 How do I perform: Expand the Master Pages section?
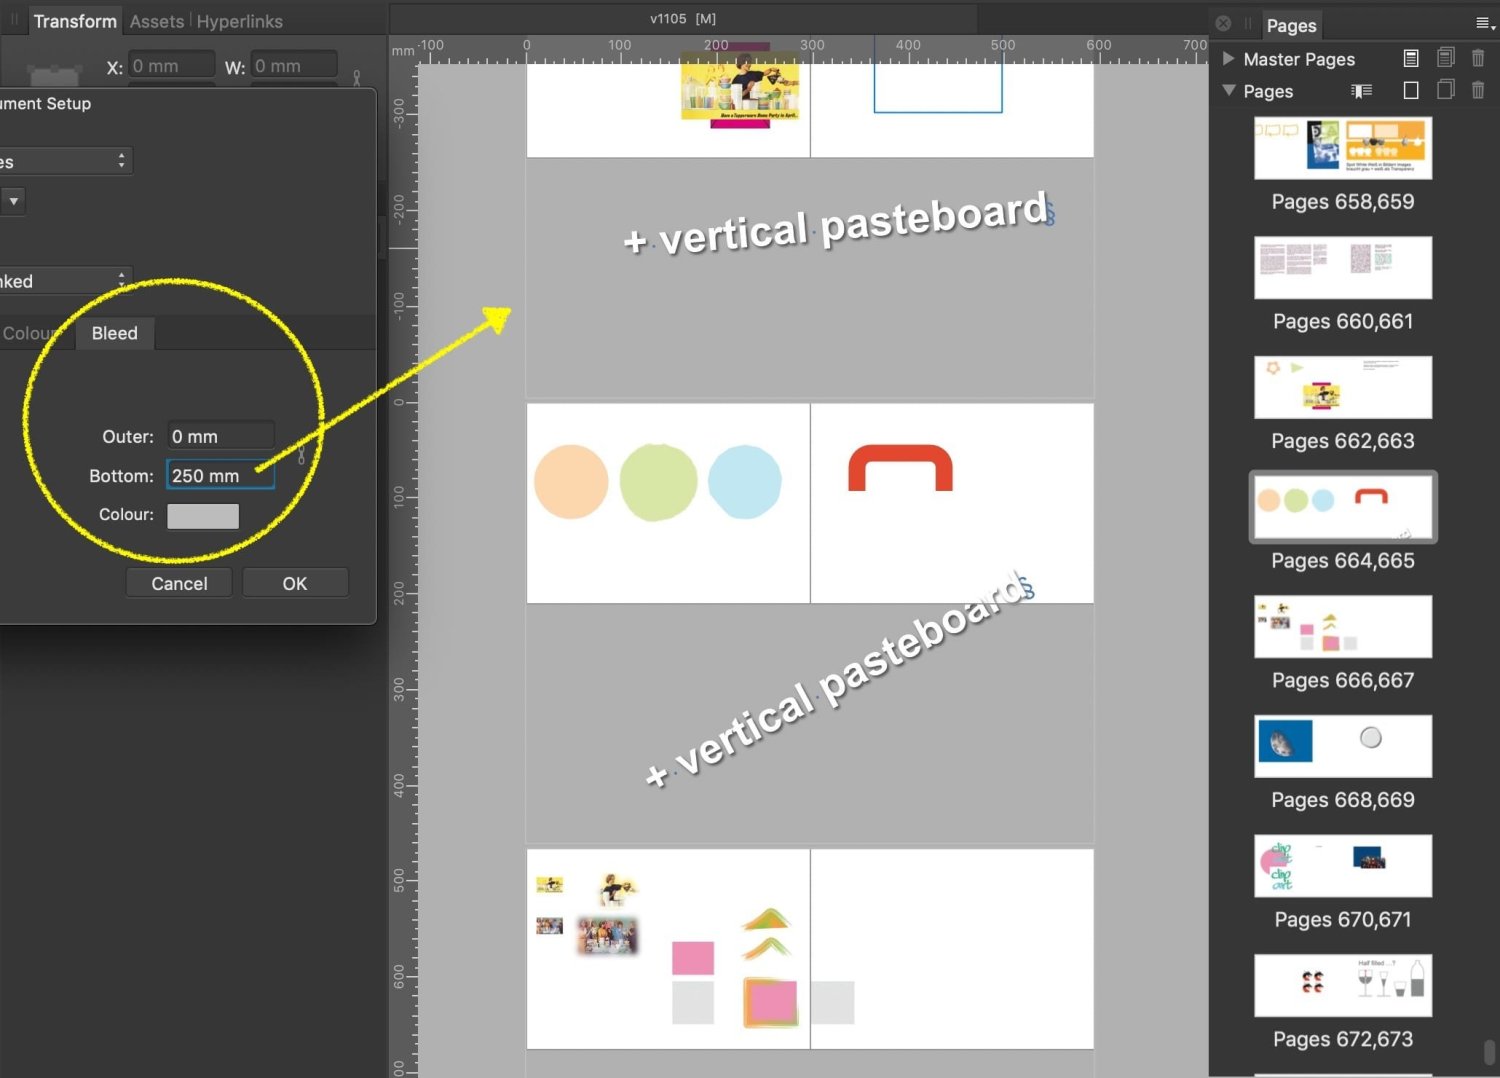[x=1229, y=59]
